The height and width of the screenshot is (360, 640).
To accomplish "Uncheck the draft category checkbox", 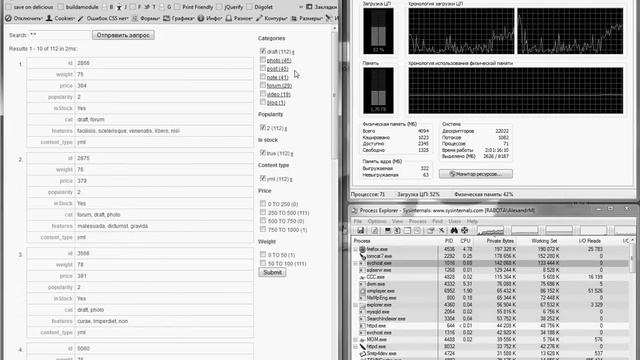I will (x=262, y=51).
